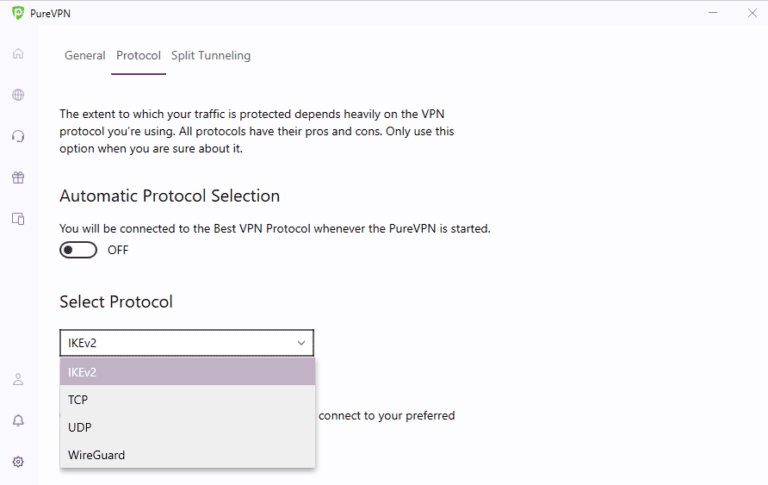
Task: Collapse the Select Protocol dropdown chevron
Action: coord(301,343)
